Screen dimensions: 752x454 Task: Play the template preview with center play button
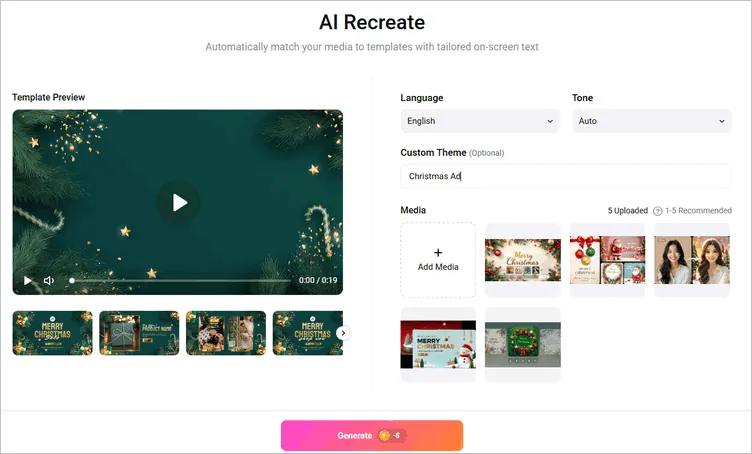[178, 202]
